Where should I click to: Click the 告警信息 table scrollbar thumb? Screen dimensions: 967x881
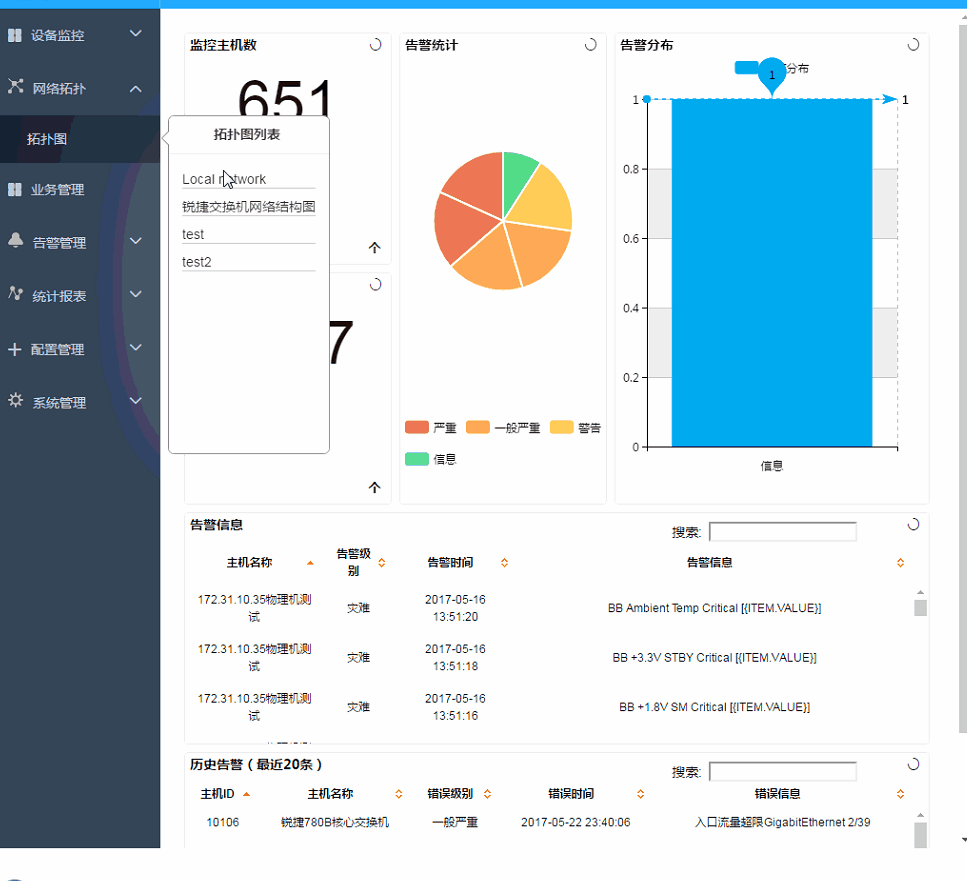[920, 608]
